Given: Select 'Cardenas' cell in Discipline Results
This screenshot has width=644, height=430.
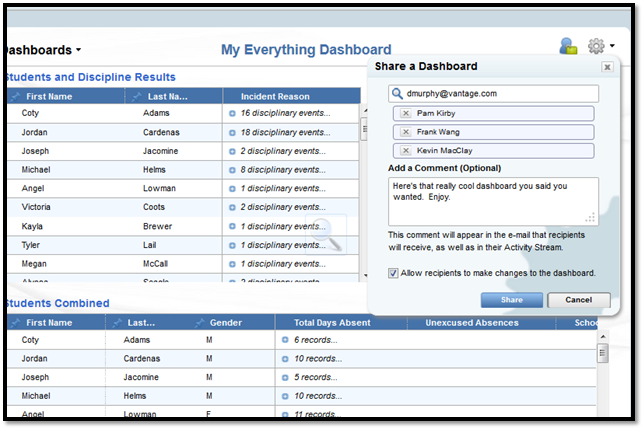Looking at the screenshot, I should [161, 133].
